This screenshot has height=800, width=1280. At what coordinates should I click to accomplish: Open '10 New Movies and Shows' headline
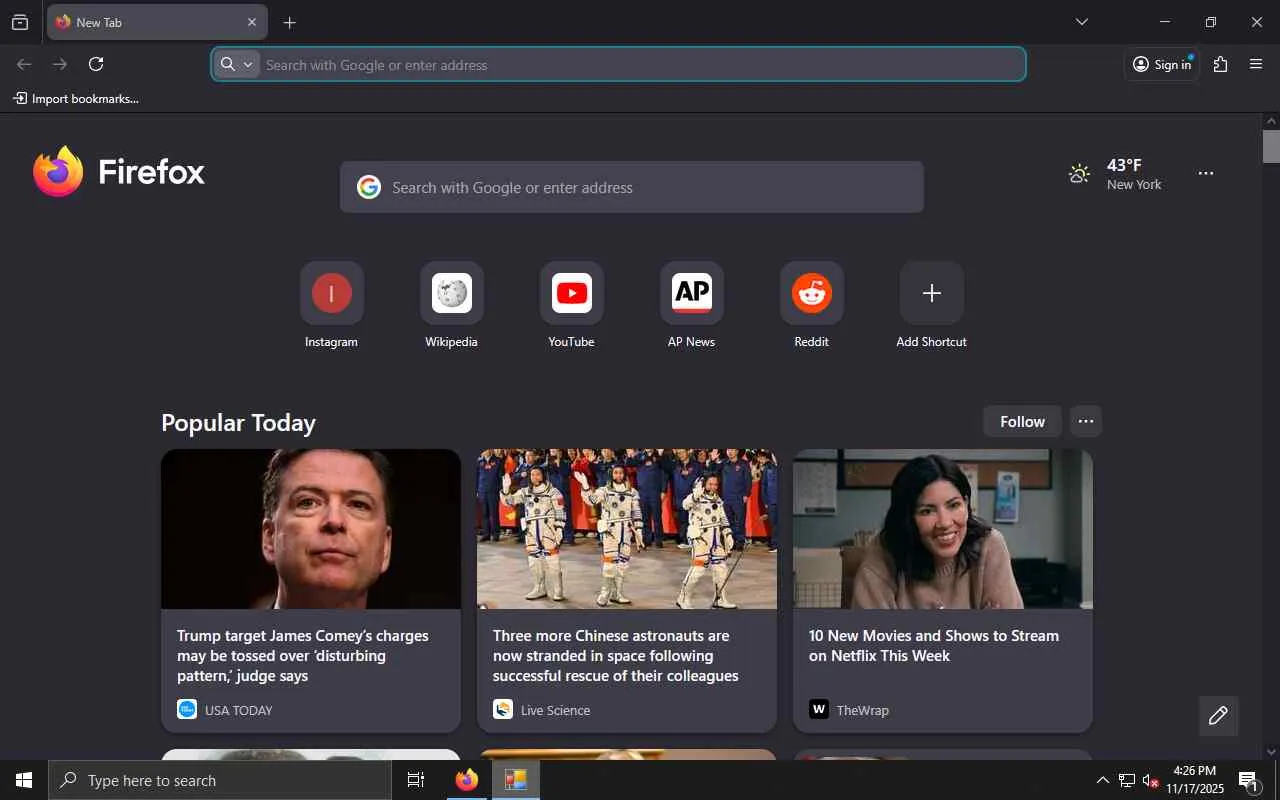tap(934, 646)
